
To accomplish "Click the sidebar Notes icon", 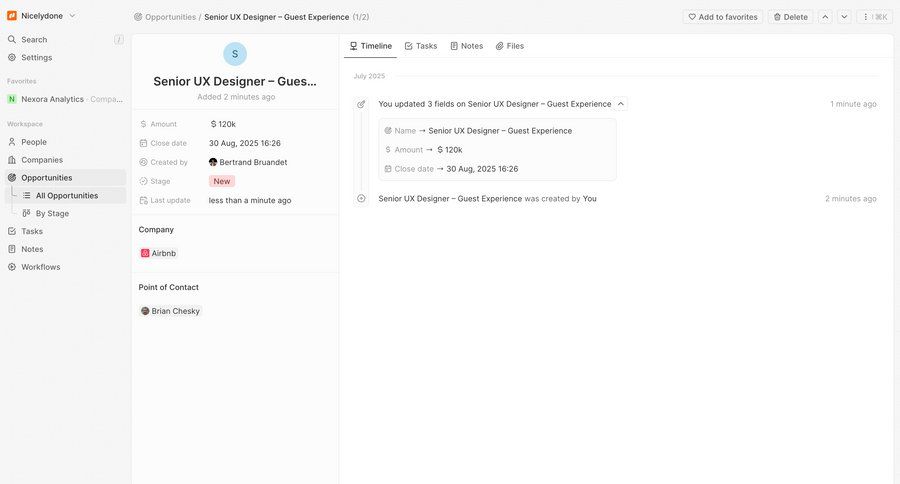I will point(11,249).
